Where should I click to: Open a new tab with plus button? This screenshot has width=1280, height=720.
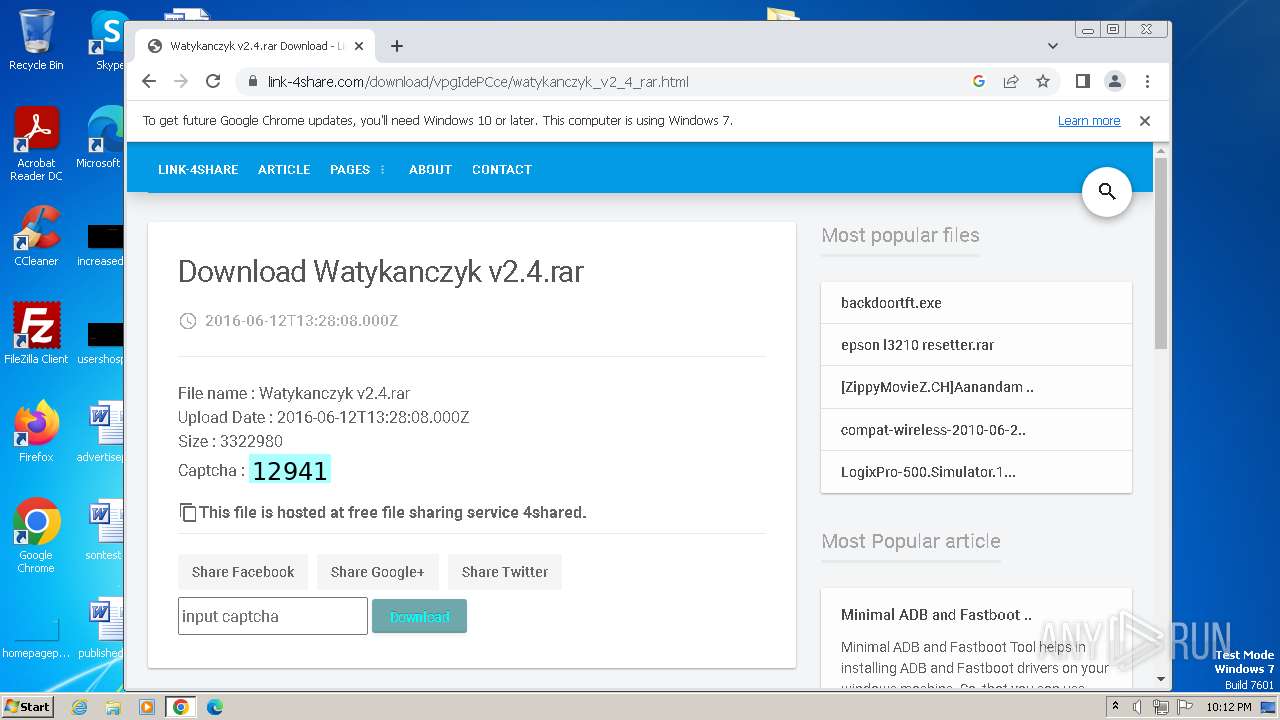(x=397, y=46)
